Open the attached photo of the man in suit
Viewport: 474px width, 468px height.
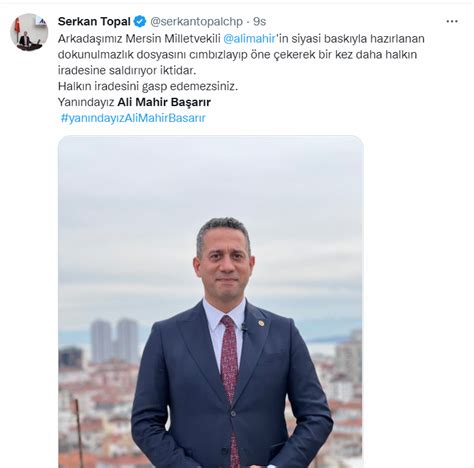point(211,301)
